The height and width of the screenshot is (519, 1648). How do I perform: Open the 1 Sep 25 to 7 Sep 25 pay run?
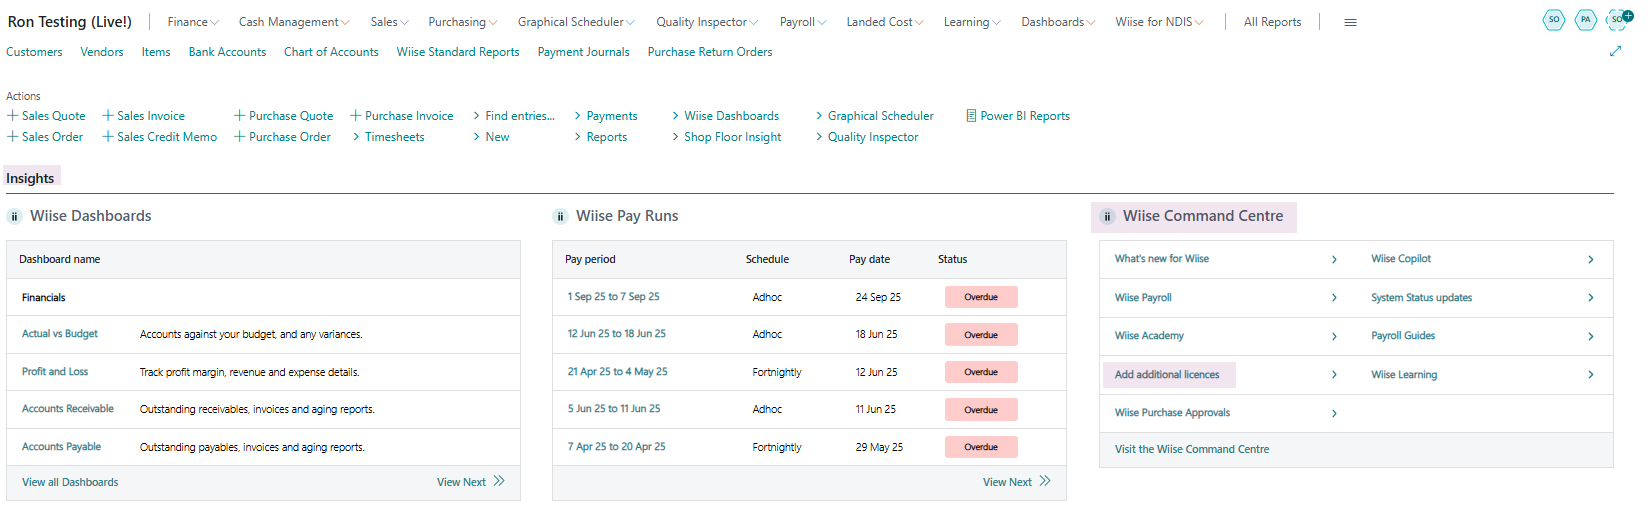point(613,297)
